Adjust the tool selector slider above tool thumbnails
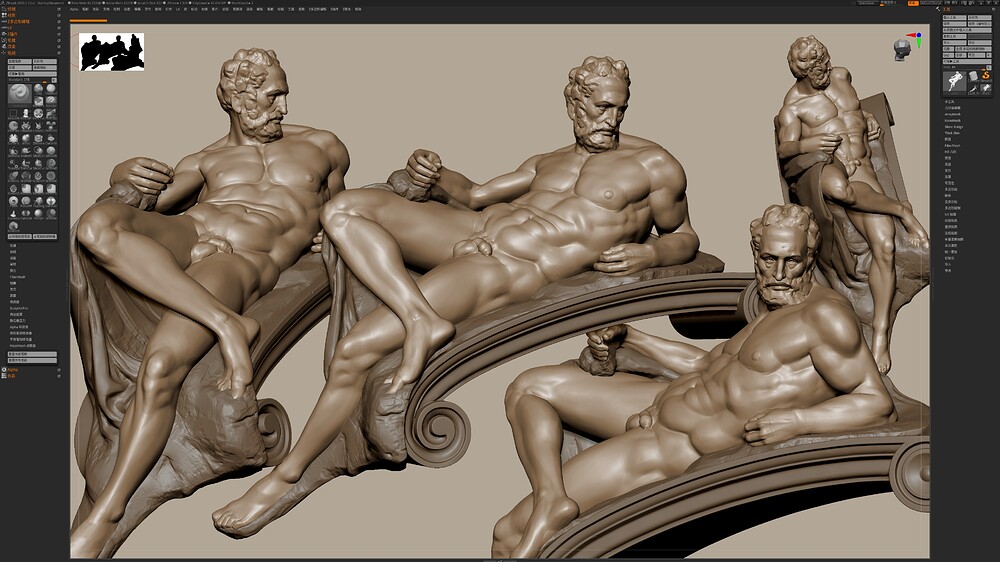Screen dimensions: 1000x562 click(964, 68)
